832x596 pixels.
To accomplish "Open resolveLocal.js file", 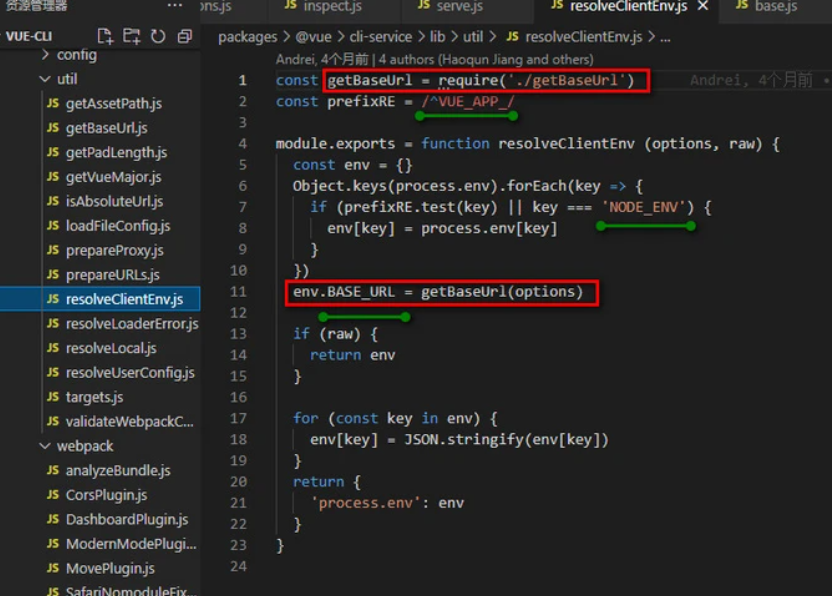I will (x=111, y=348).
